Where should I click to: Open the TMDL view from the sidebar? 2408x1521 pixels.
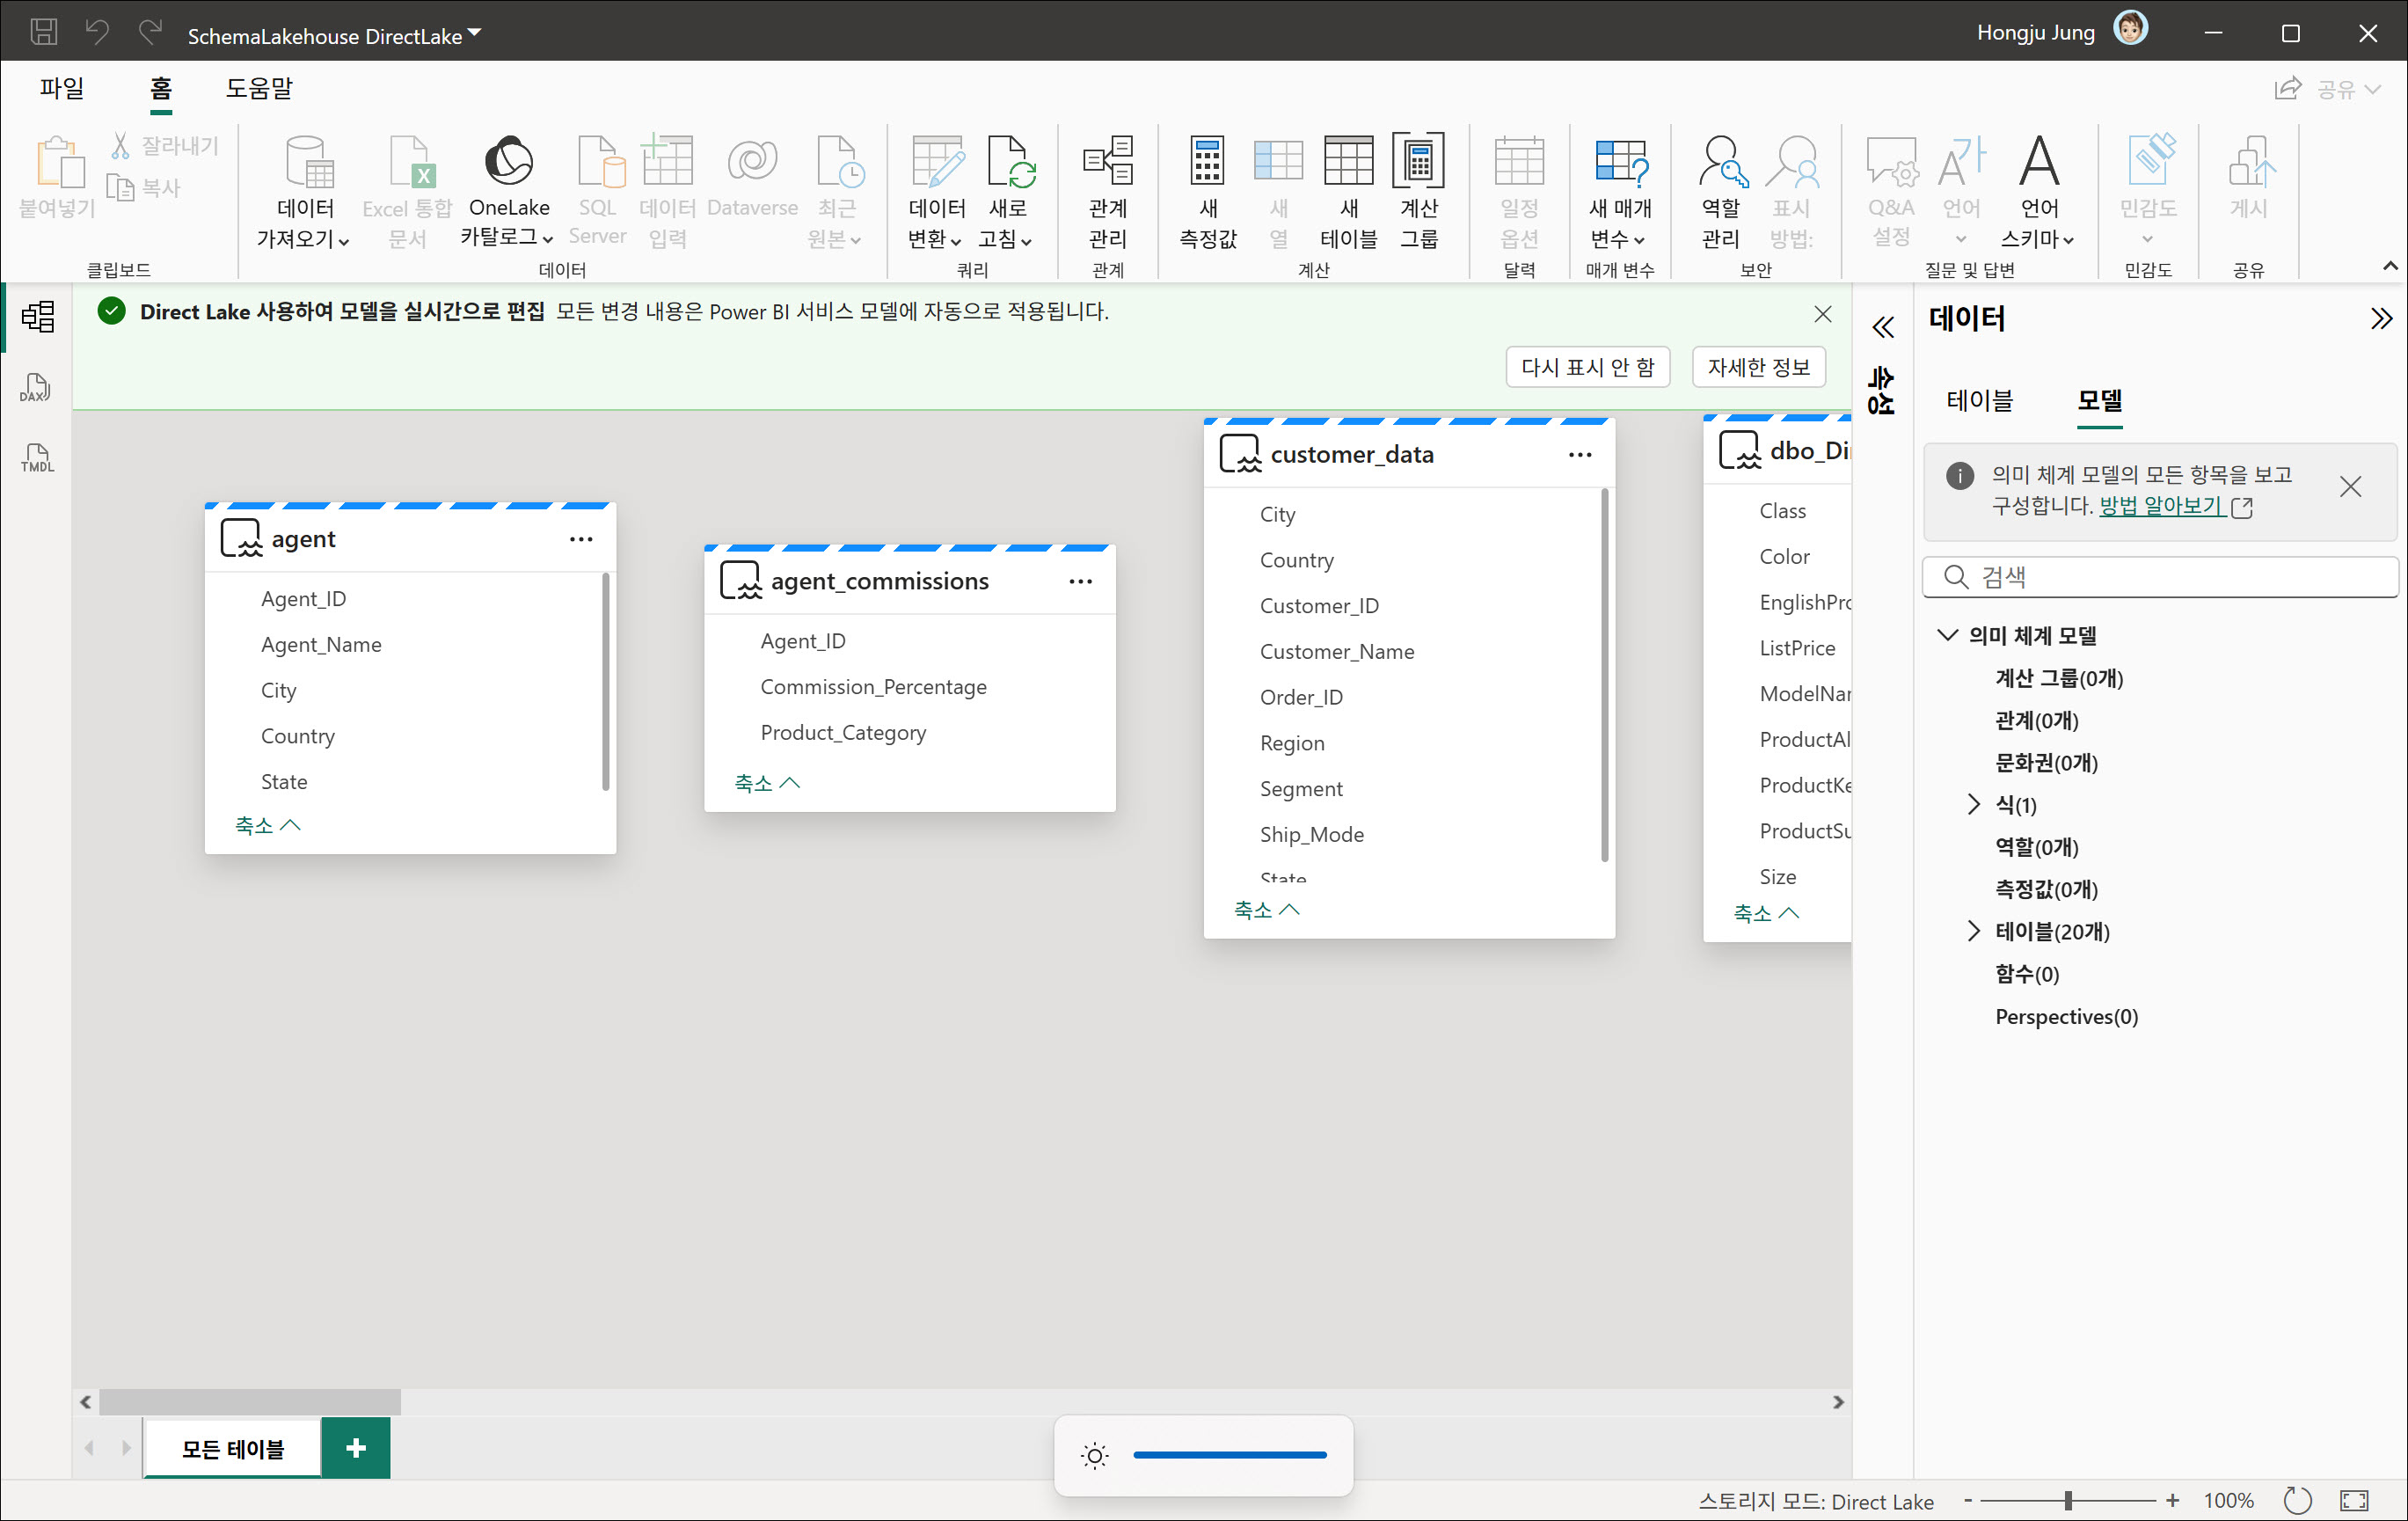[36, 458]
